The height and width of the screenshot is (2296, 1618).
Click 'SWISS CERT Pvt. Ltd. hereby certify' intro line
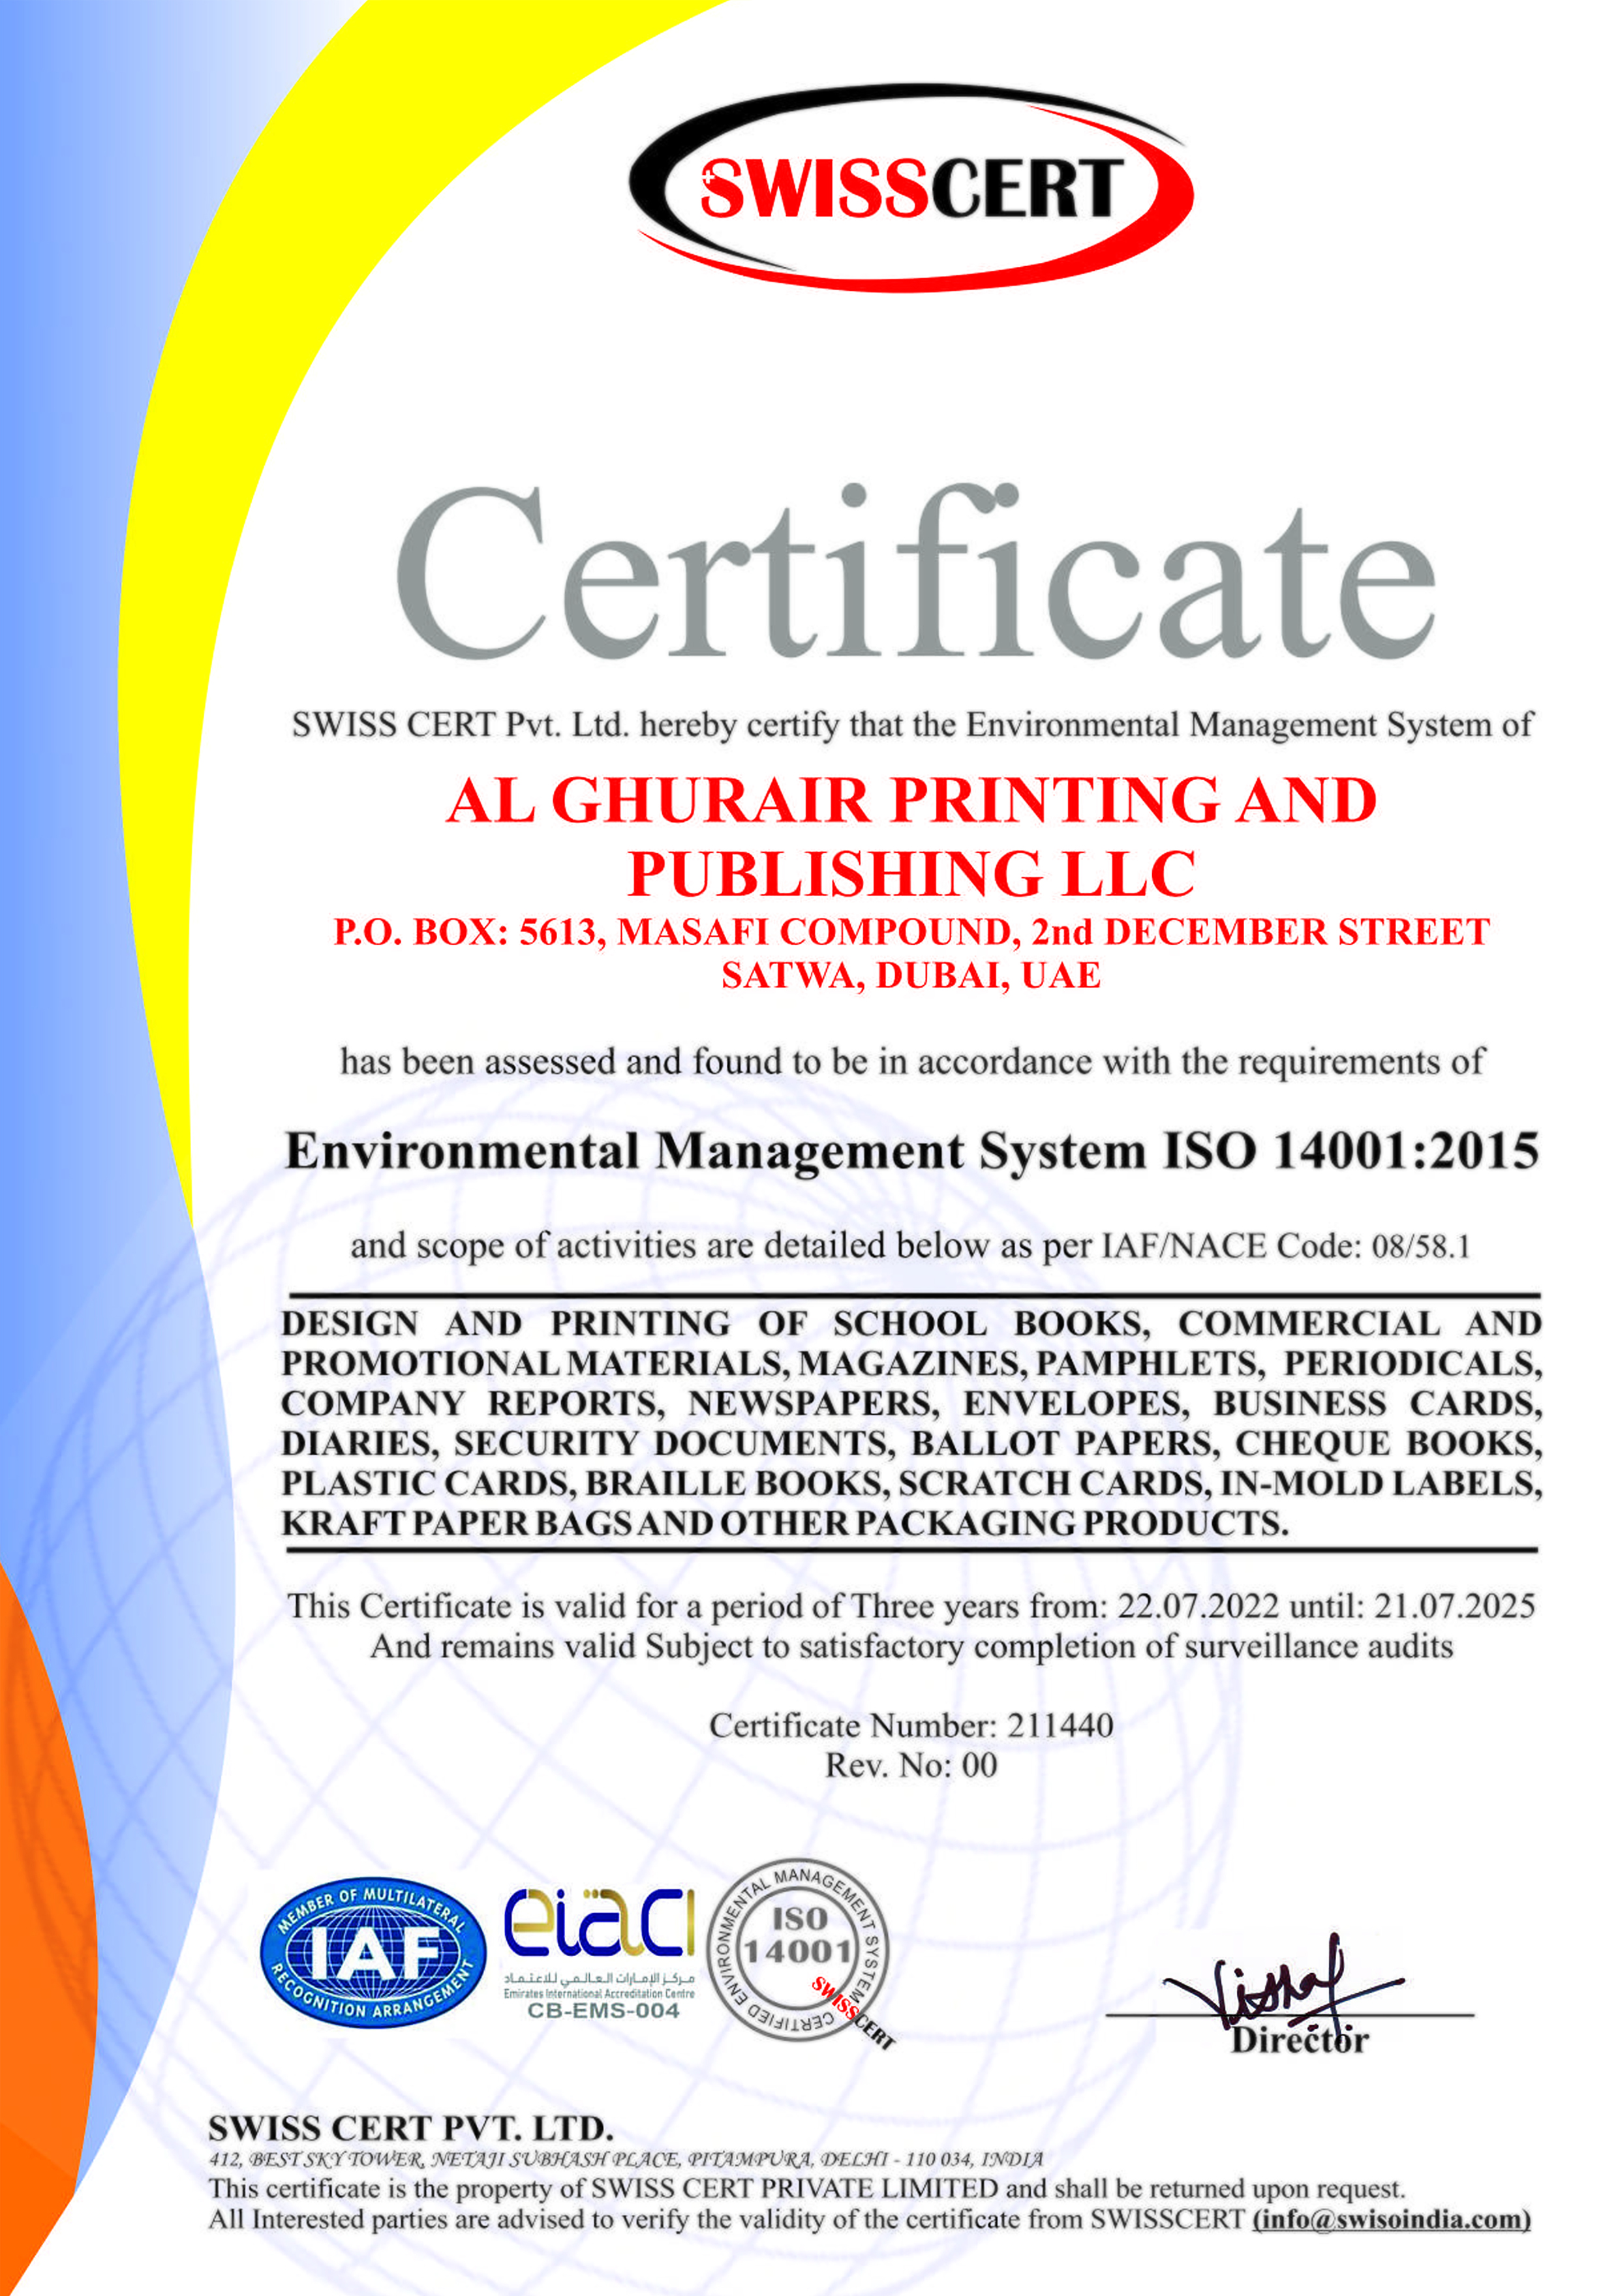click(x=911, y=725)
